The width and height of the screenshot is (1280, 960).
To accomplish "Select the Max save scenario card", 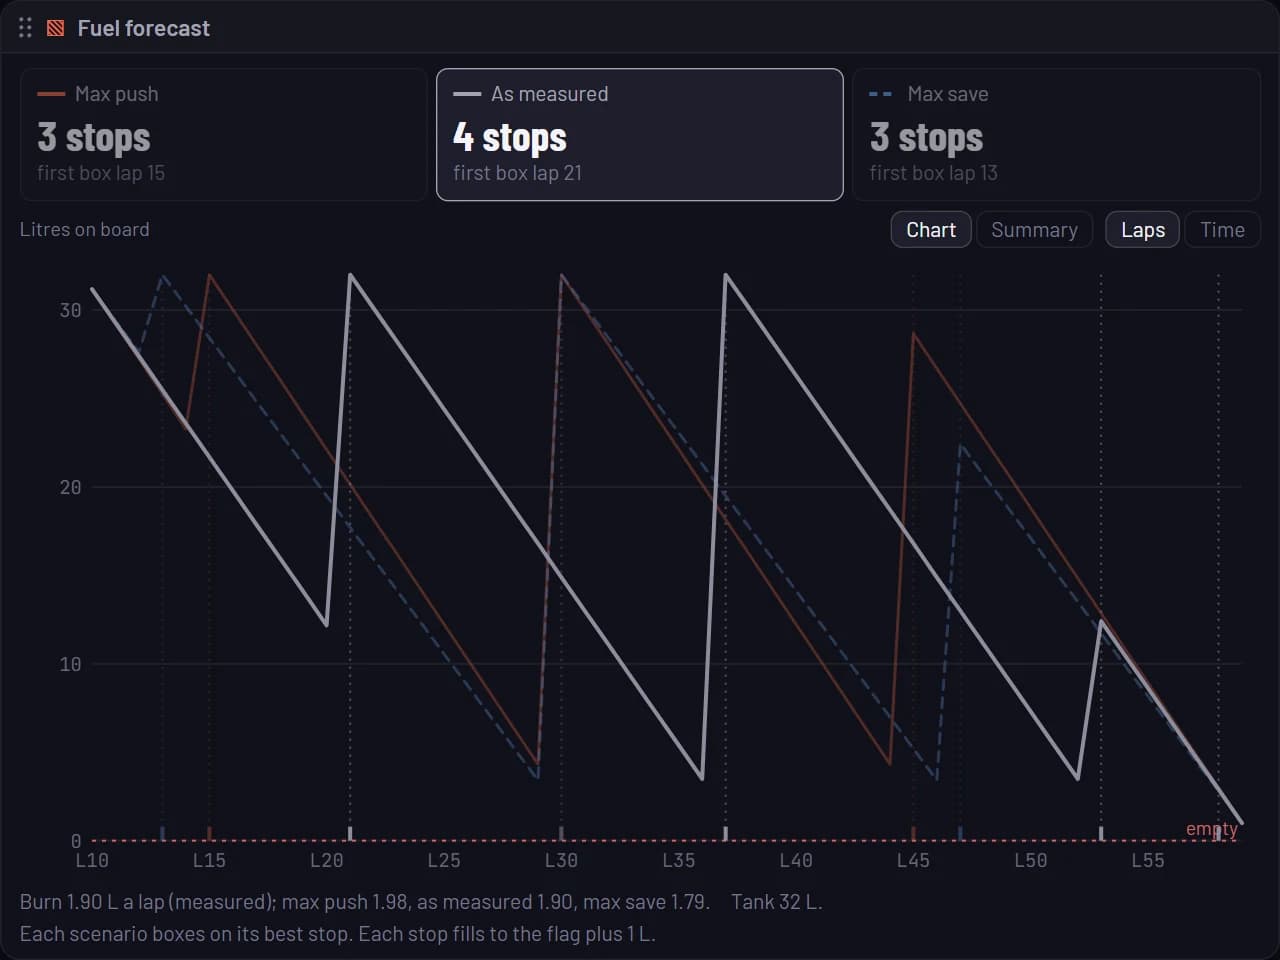I will click(x=1056, y=135).
